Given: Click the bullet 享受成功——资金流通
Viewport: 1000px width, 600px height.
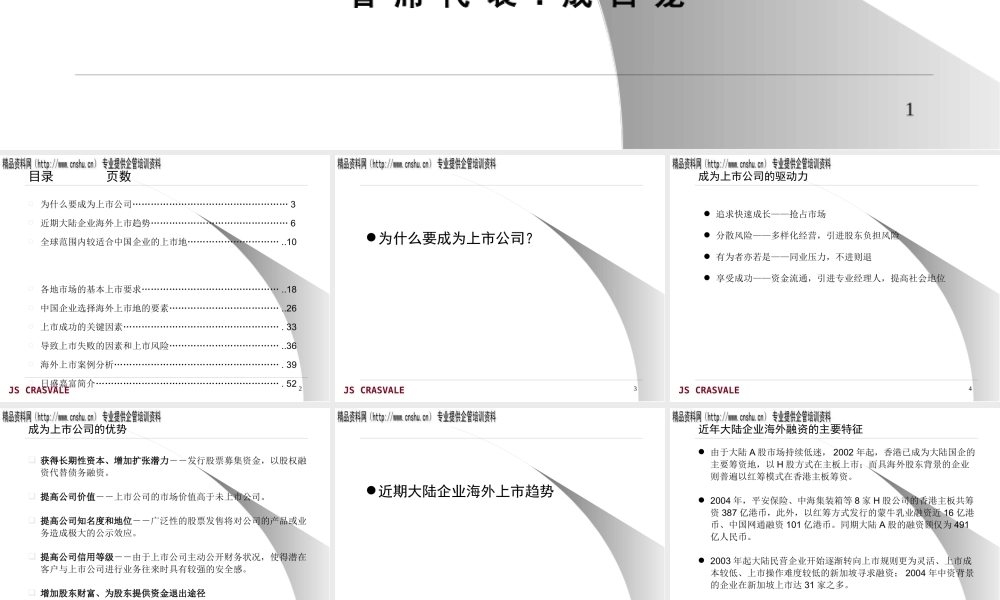Looking at the screenshot, I should tap(830, 278).
